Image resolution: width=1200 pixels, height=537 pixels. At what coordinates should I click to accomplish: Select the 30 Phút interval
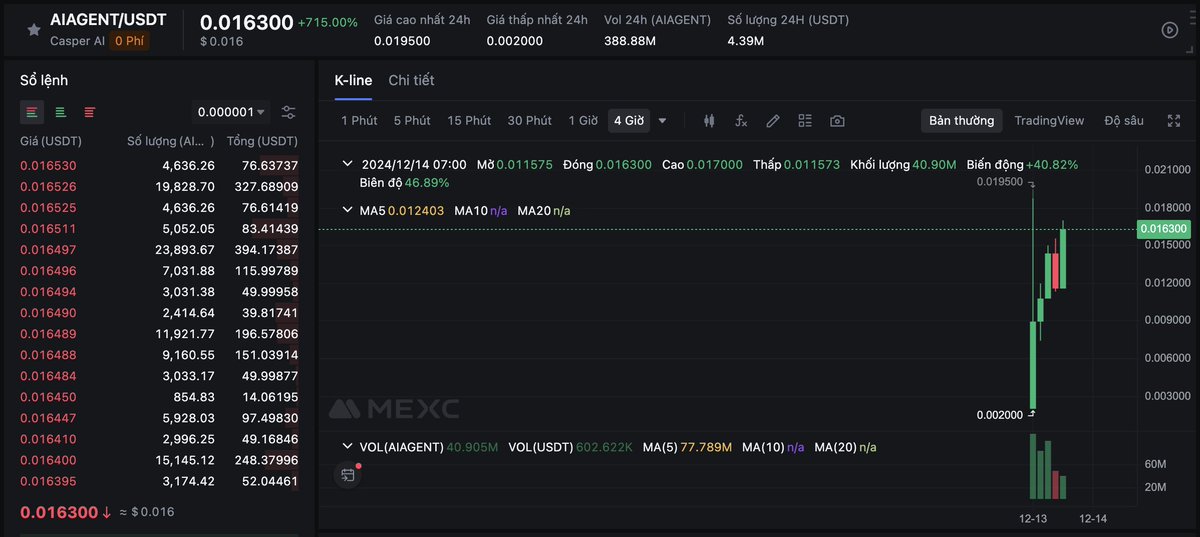point(530,121)
